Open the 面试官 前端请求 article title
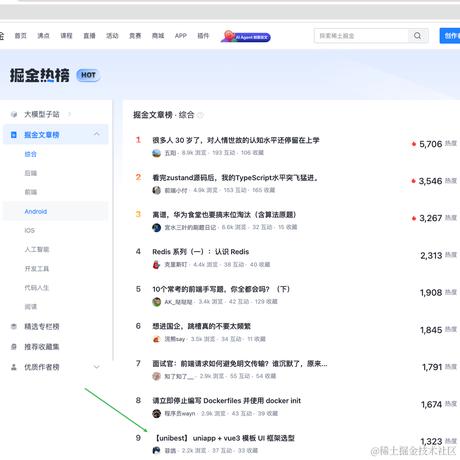Image resolution: width=460 pixels, height=460 pixels. pyautogui.click(x=240, y=363)
